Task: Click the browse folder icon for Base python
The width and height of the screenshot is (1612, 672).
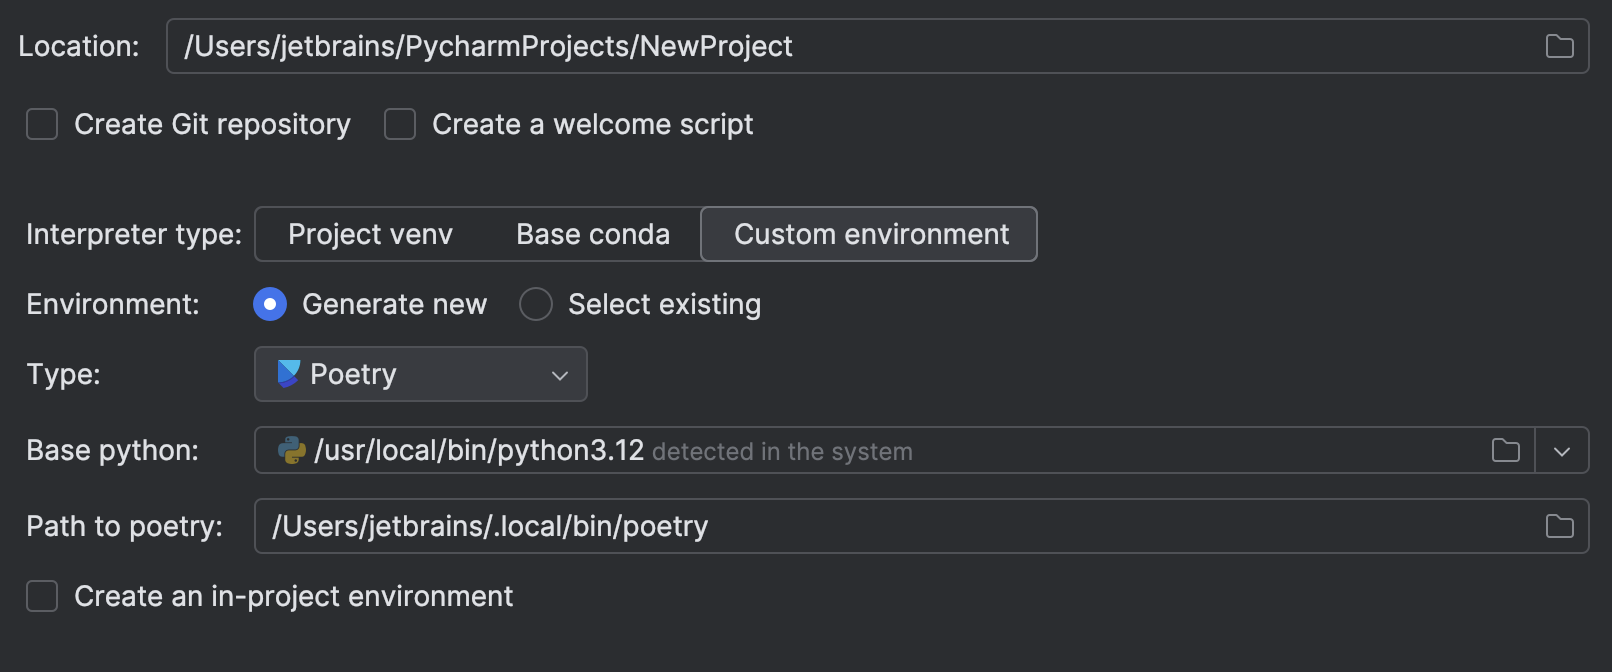Action: (x=1505, y=451)
